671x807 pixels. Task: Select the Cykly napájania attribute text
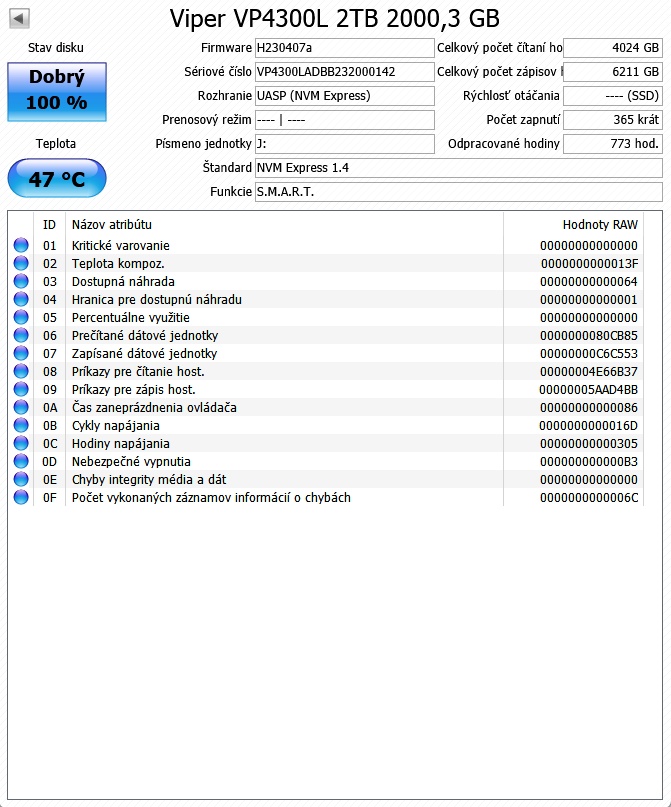115,426
